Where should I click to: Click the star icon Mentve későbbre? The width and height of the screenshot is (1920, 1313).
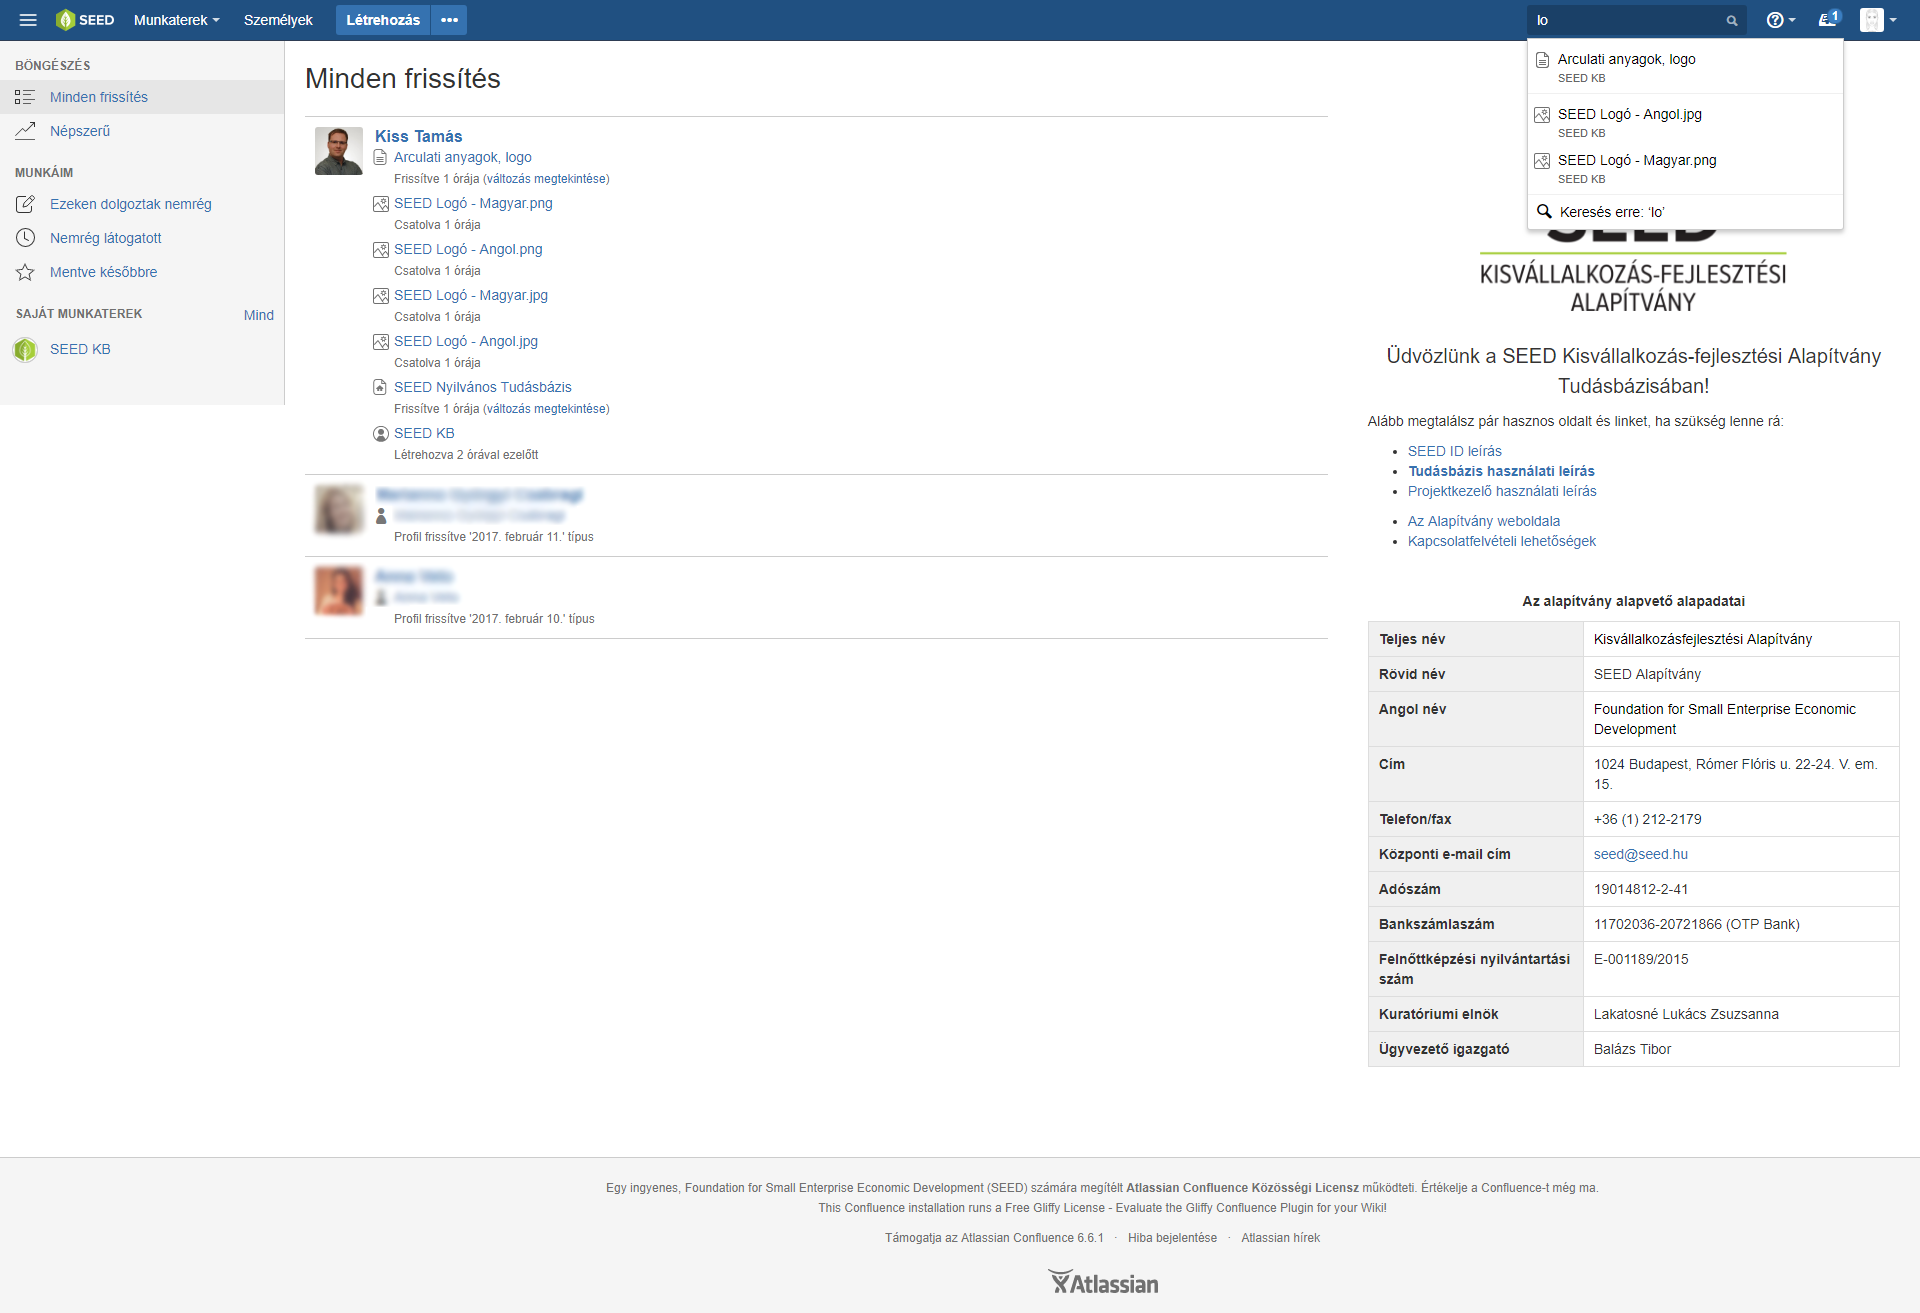point(26,272)
